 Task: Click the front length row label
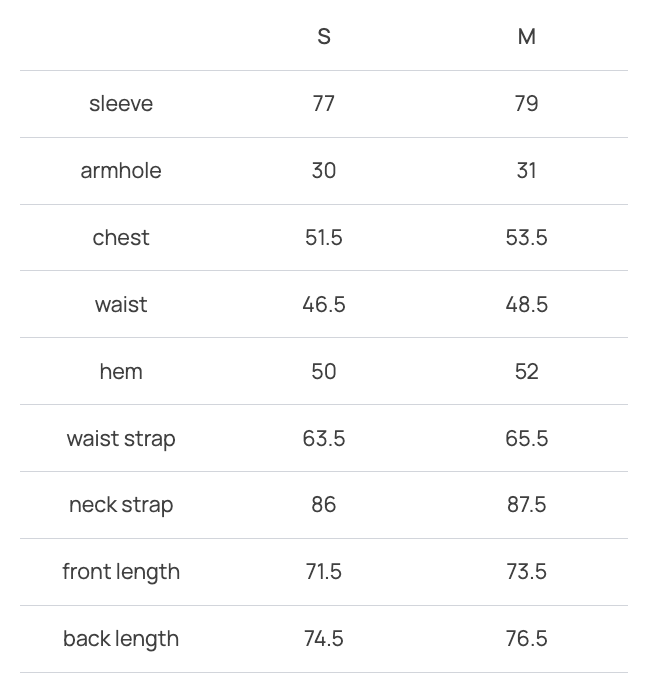pos(121,572)
